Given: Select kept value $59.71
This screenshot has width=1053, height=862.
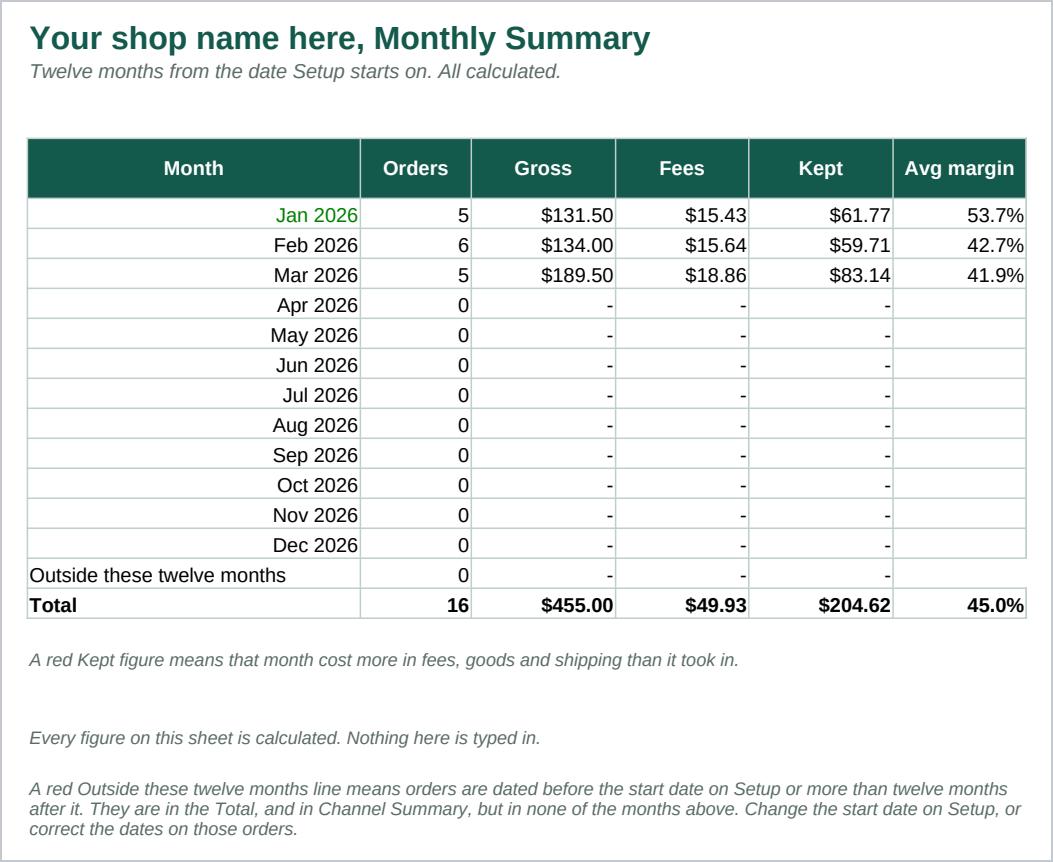Looking at the screenshot, I should 821,245.
